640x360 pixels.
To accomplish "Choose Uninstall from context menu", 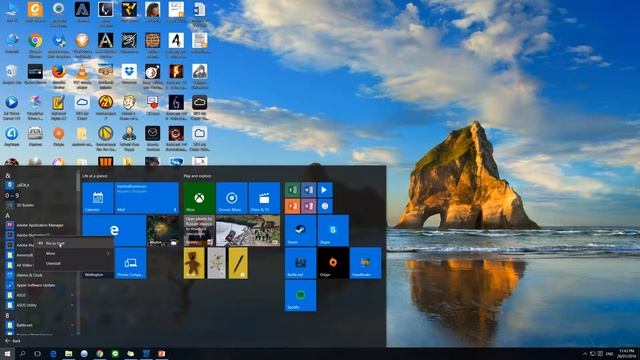I will [x=73, y=264].
